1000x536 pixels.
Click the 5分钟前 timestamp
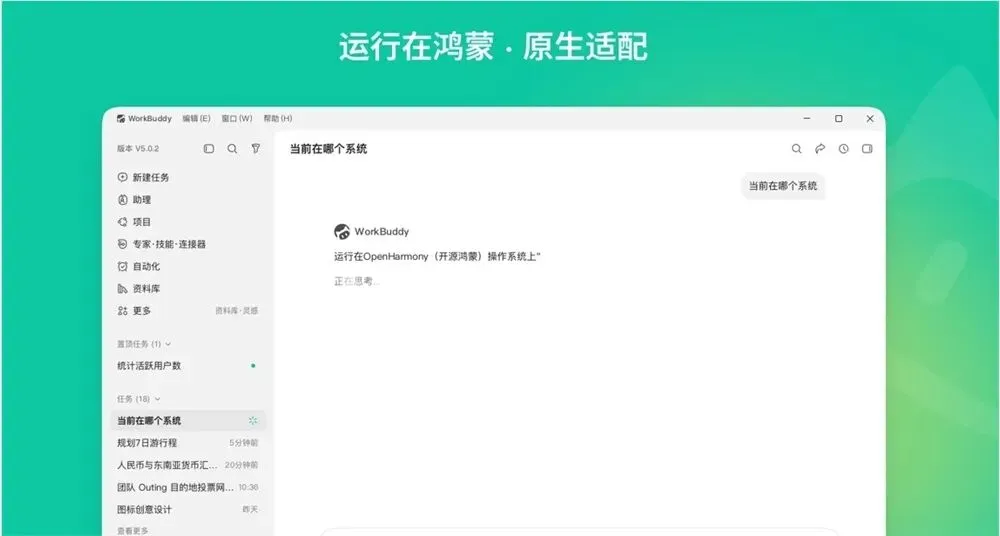[244, 443]
